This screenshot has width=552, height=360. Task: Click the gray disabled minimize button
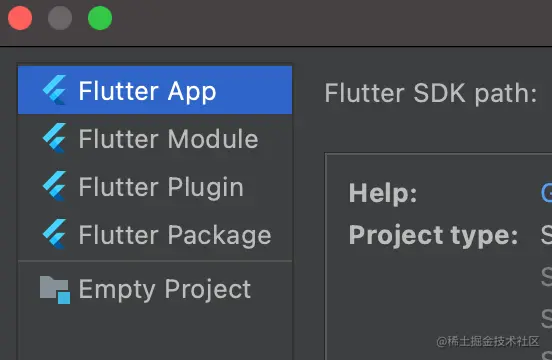(x=60, y=18)
